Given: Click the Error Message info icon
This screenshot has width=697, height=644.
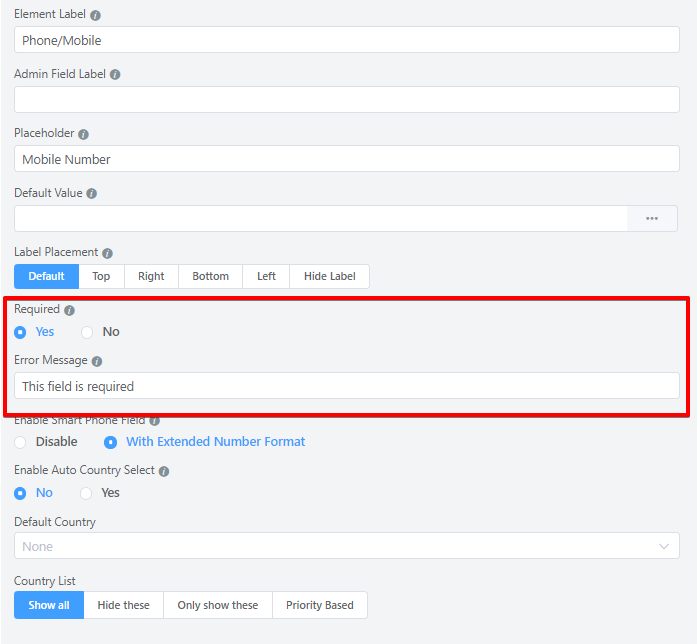Looking at the screenshot, I should 97,361.
